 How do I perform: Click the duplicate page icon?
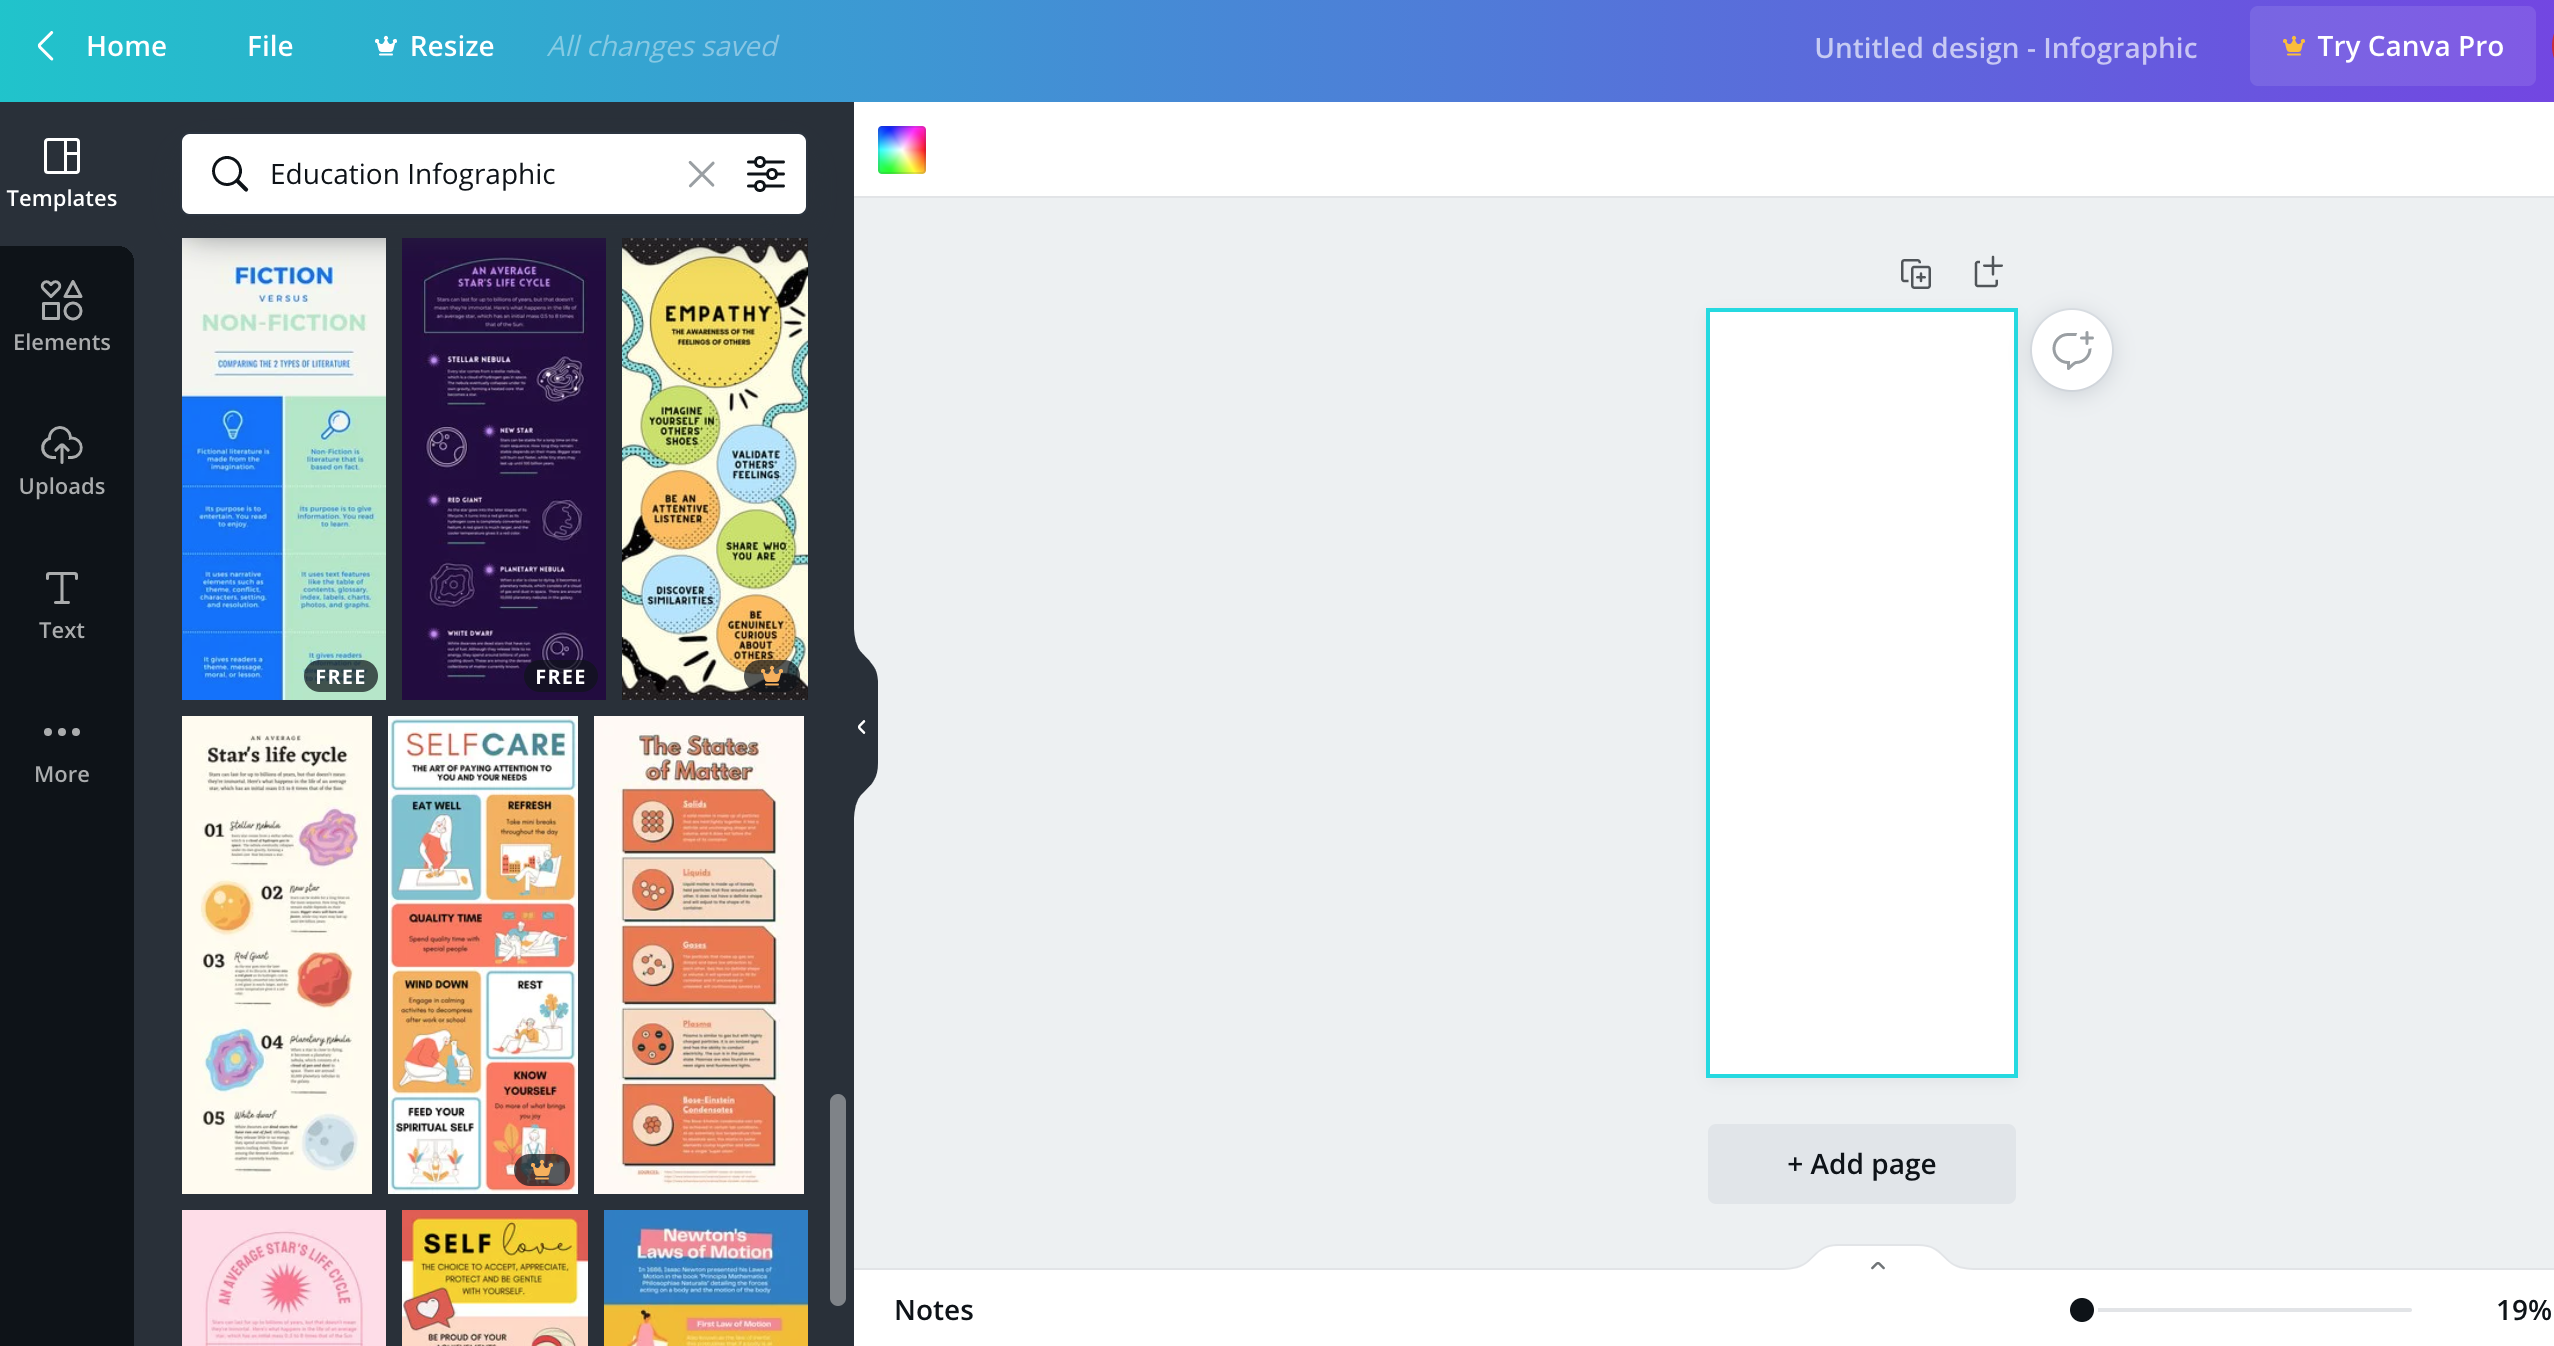1915,273
